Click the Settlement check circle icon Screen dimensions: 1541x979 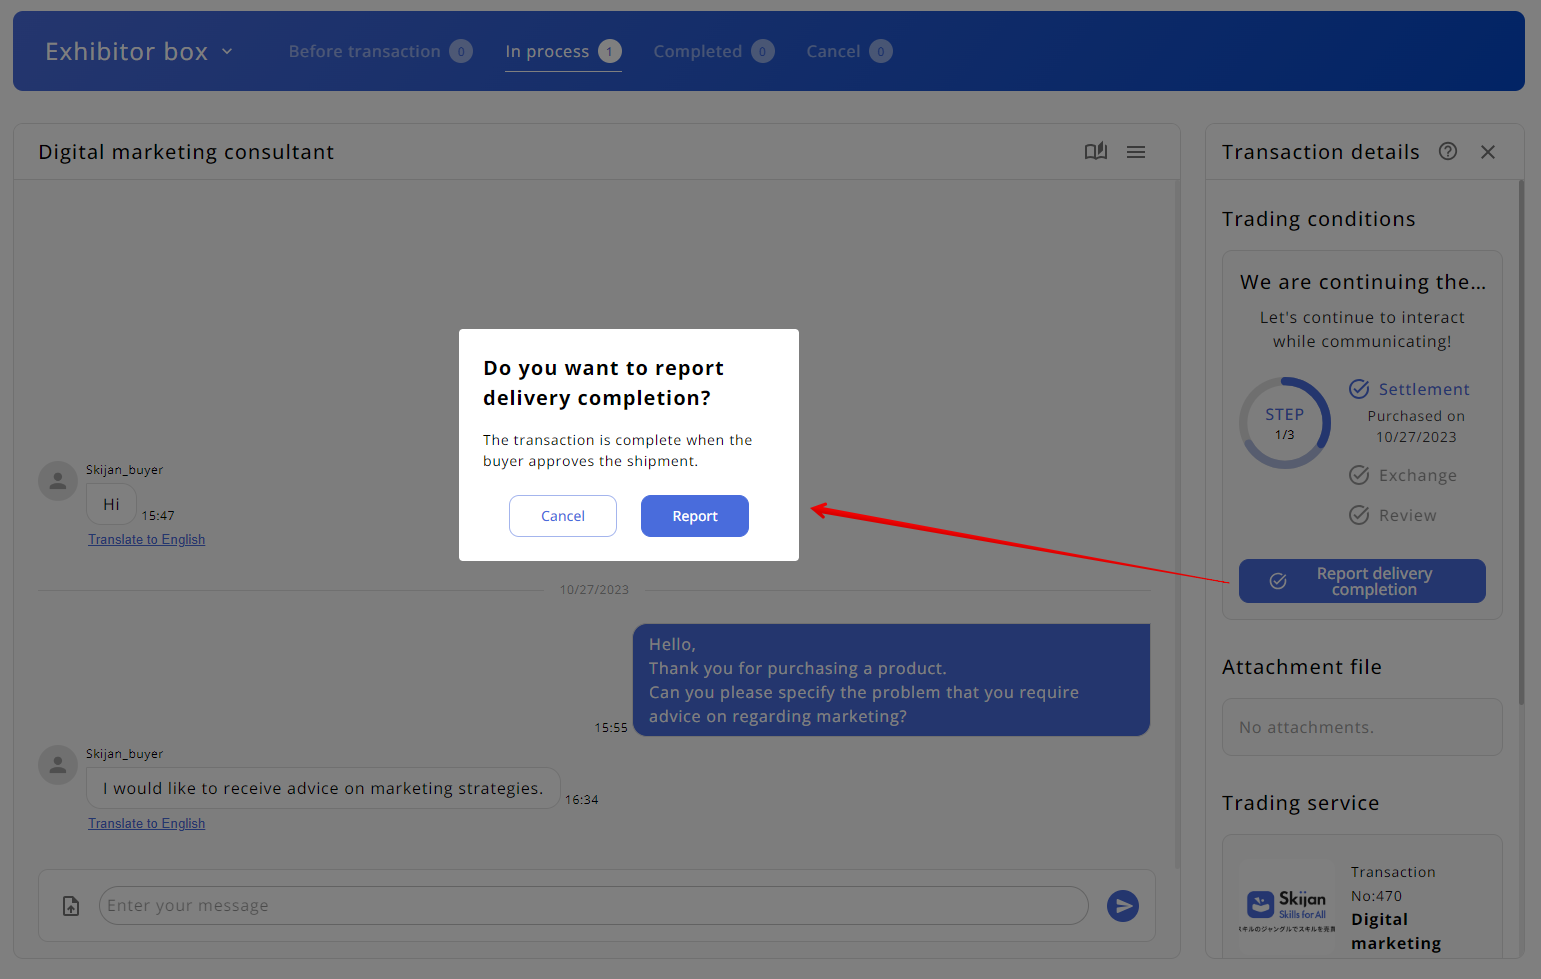pos(1359,389)
